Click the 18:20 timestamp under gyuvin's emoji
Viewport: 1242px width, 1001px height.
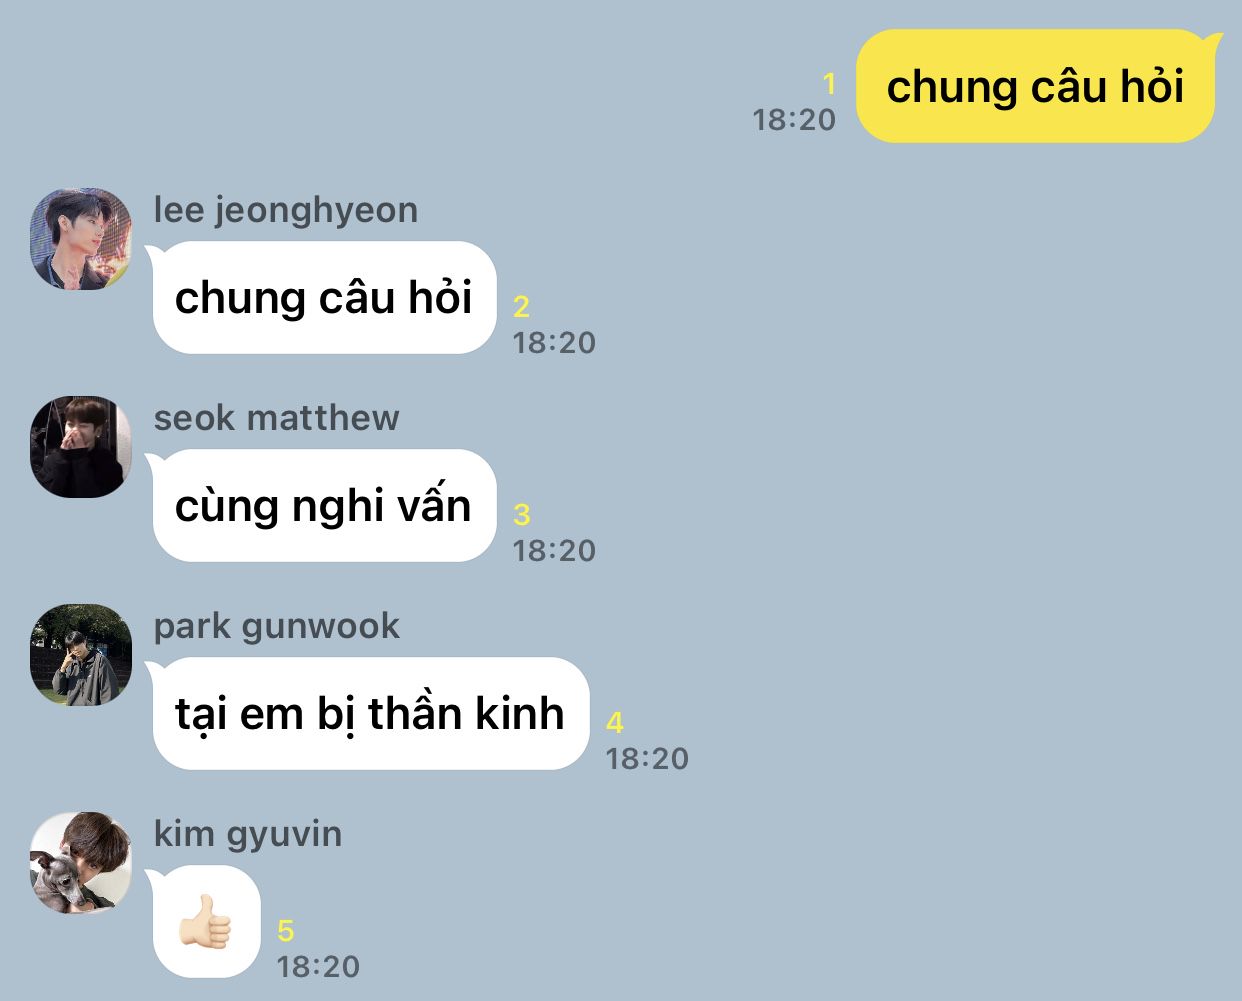coord(318,966)
